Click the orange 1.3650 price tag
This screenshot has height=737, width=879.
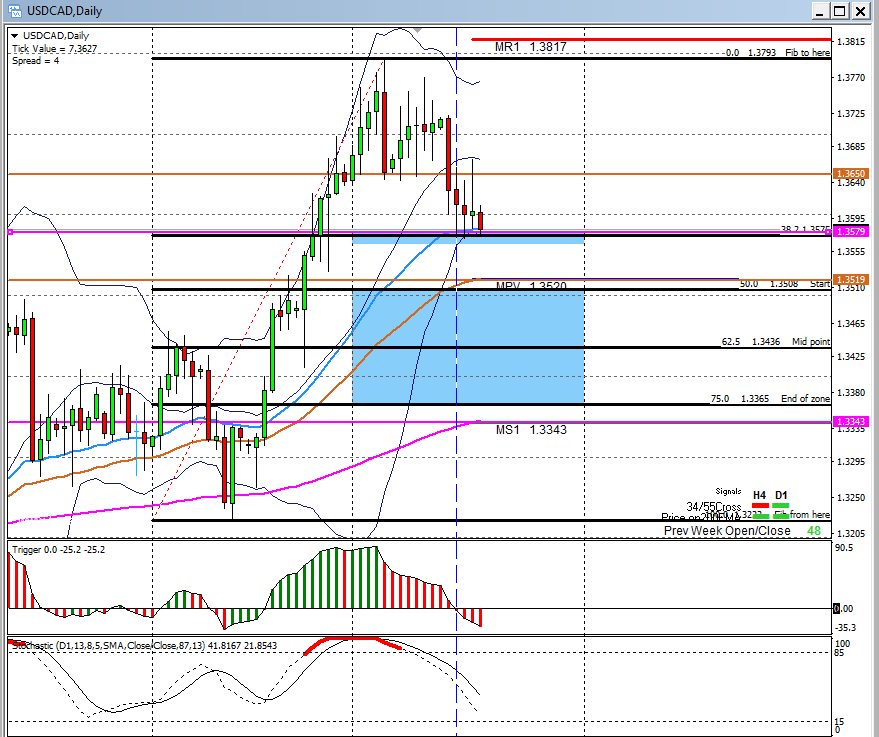point(850,174)
